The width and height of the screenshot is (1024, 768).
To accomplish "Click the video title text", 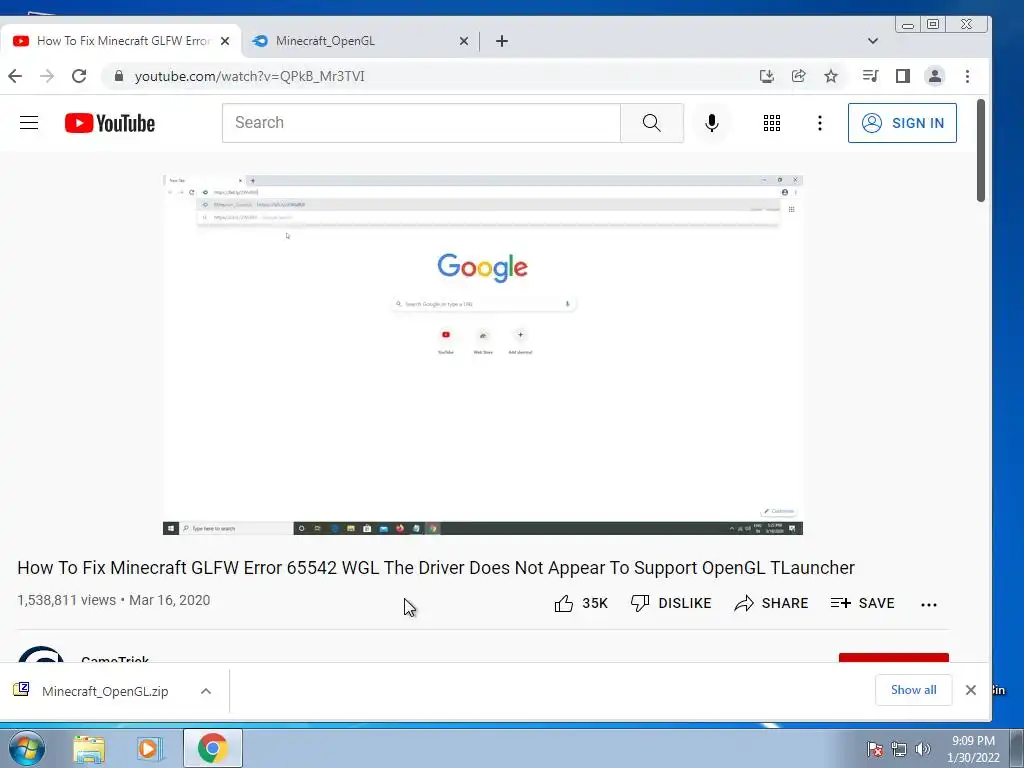I will point(436,568).
